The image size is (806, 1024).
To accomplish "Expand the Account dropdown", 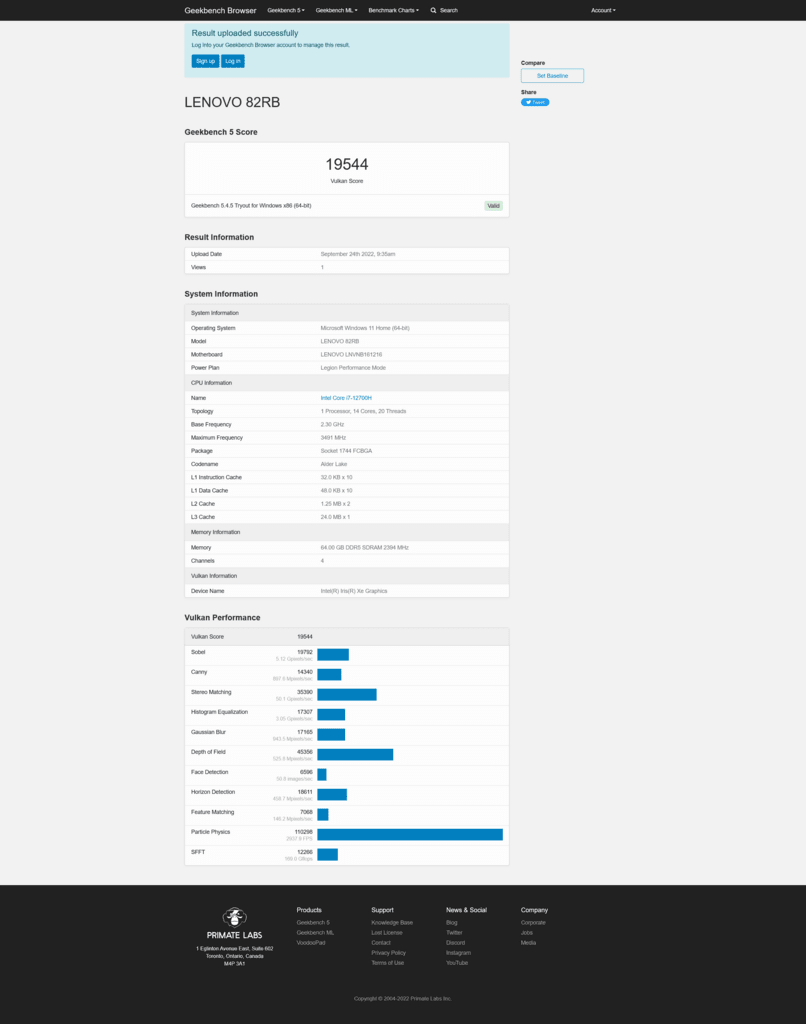I will [603, 10].
